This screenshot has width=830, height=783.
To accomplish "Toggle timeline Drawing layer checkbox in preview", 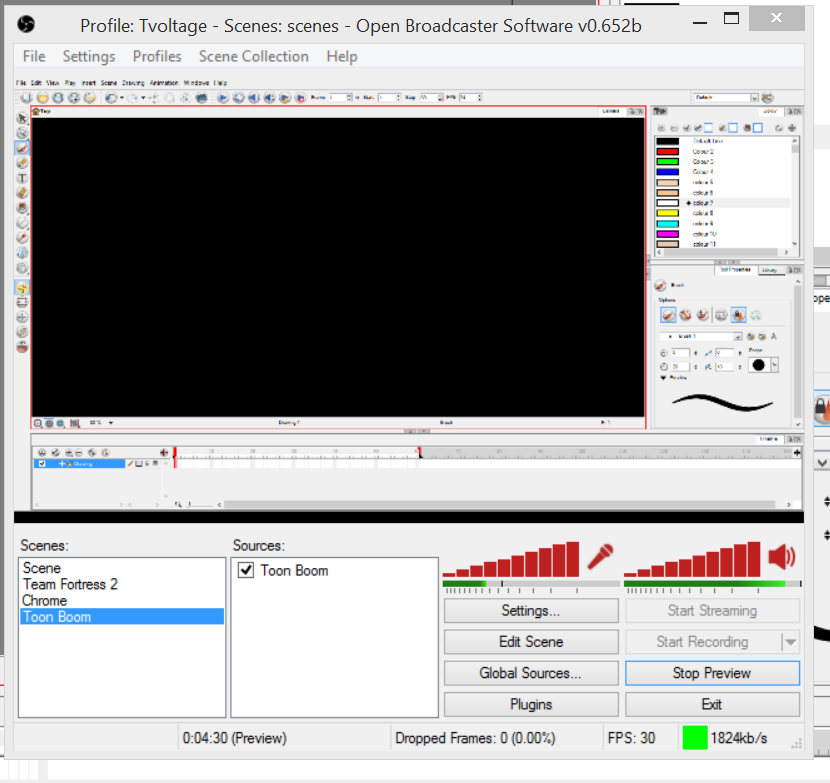I will point(42,464).
